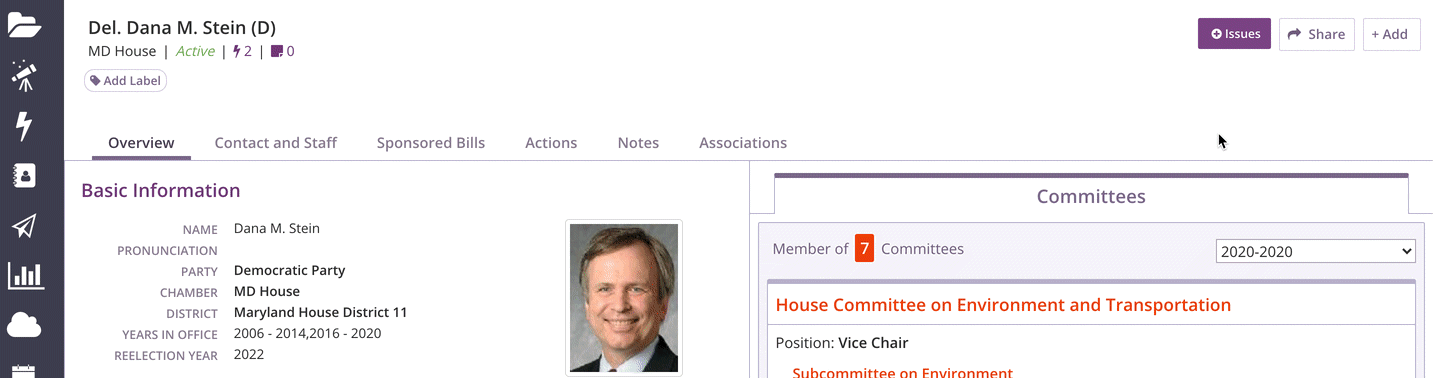Open the Sponsored Bills tab
The height and width of the screenshot is (378, 1433).
click(x=431, y=143)
